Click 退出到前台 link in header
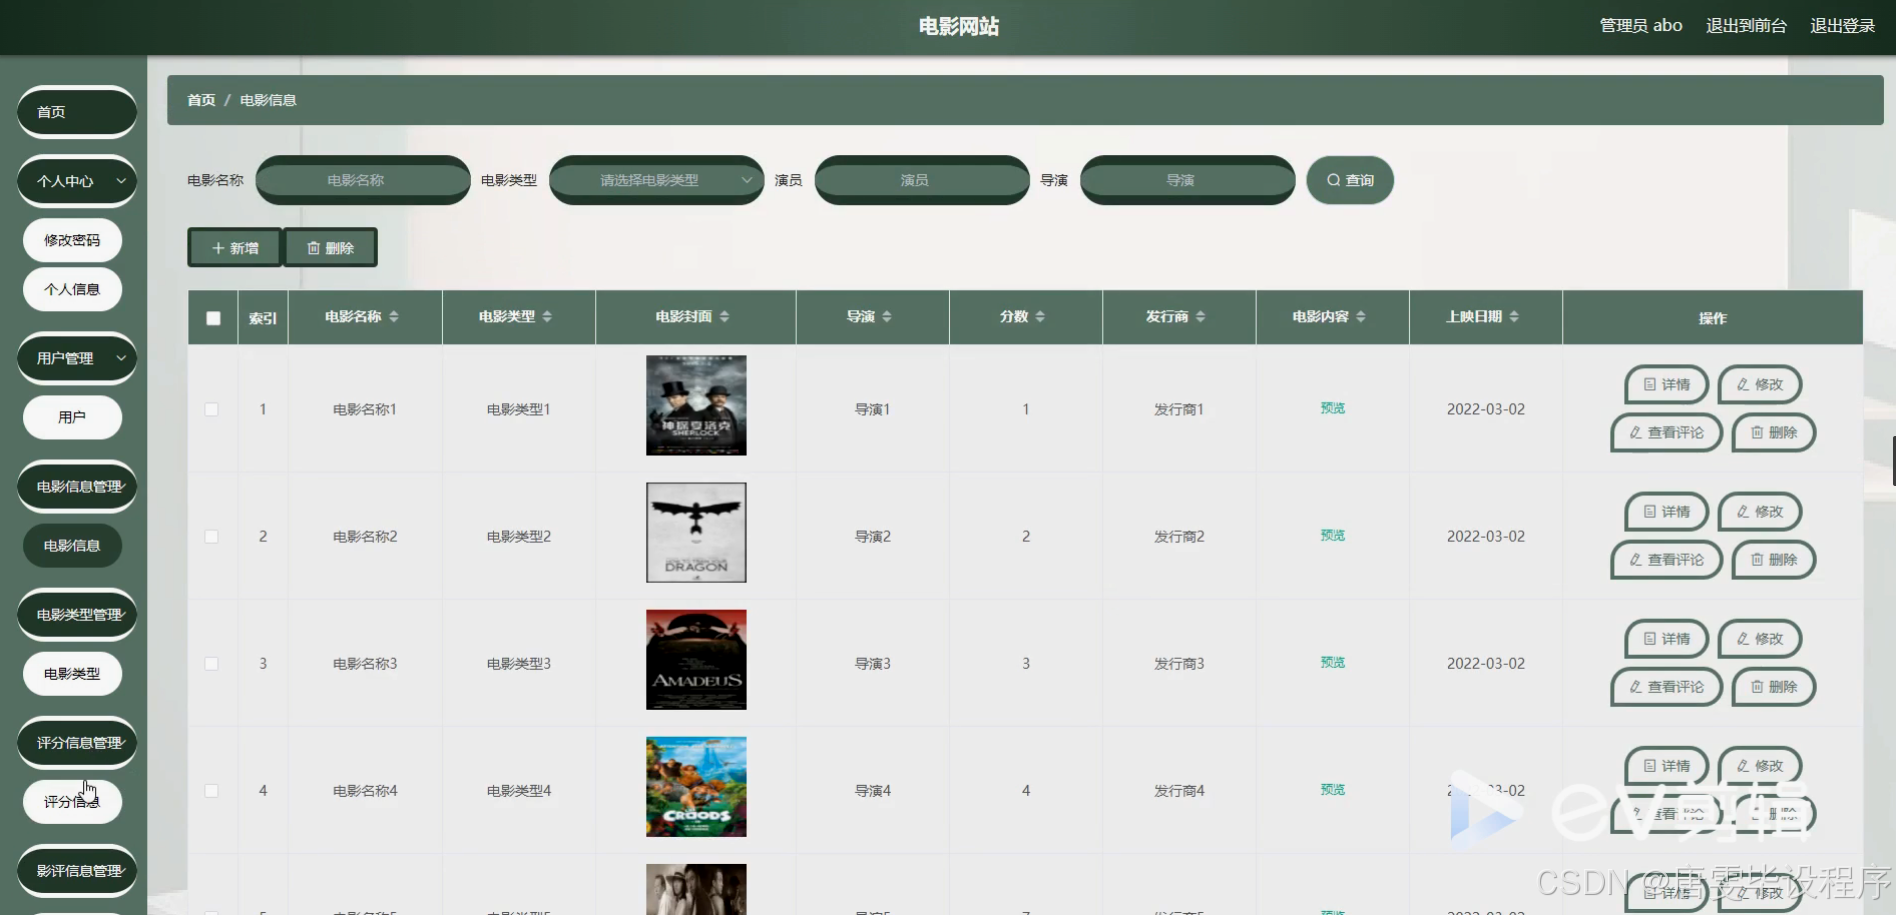Screen dimensions: 1896x915 click(x=1746, y=26)
